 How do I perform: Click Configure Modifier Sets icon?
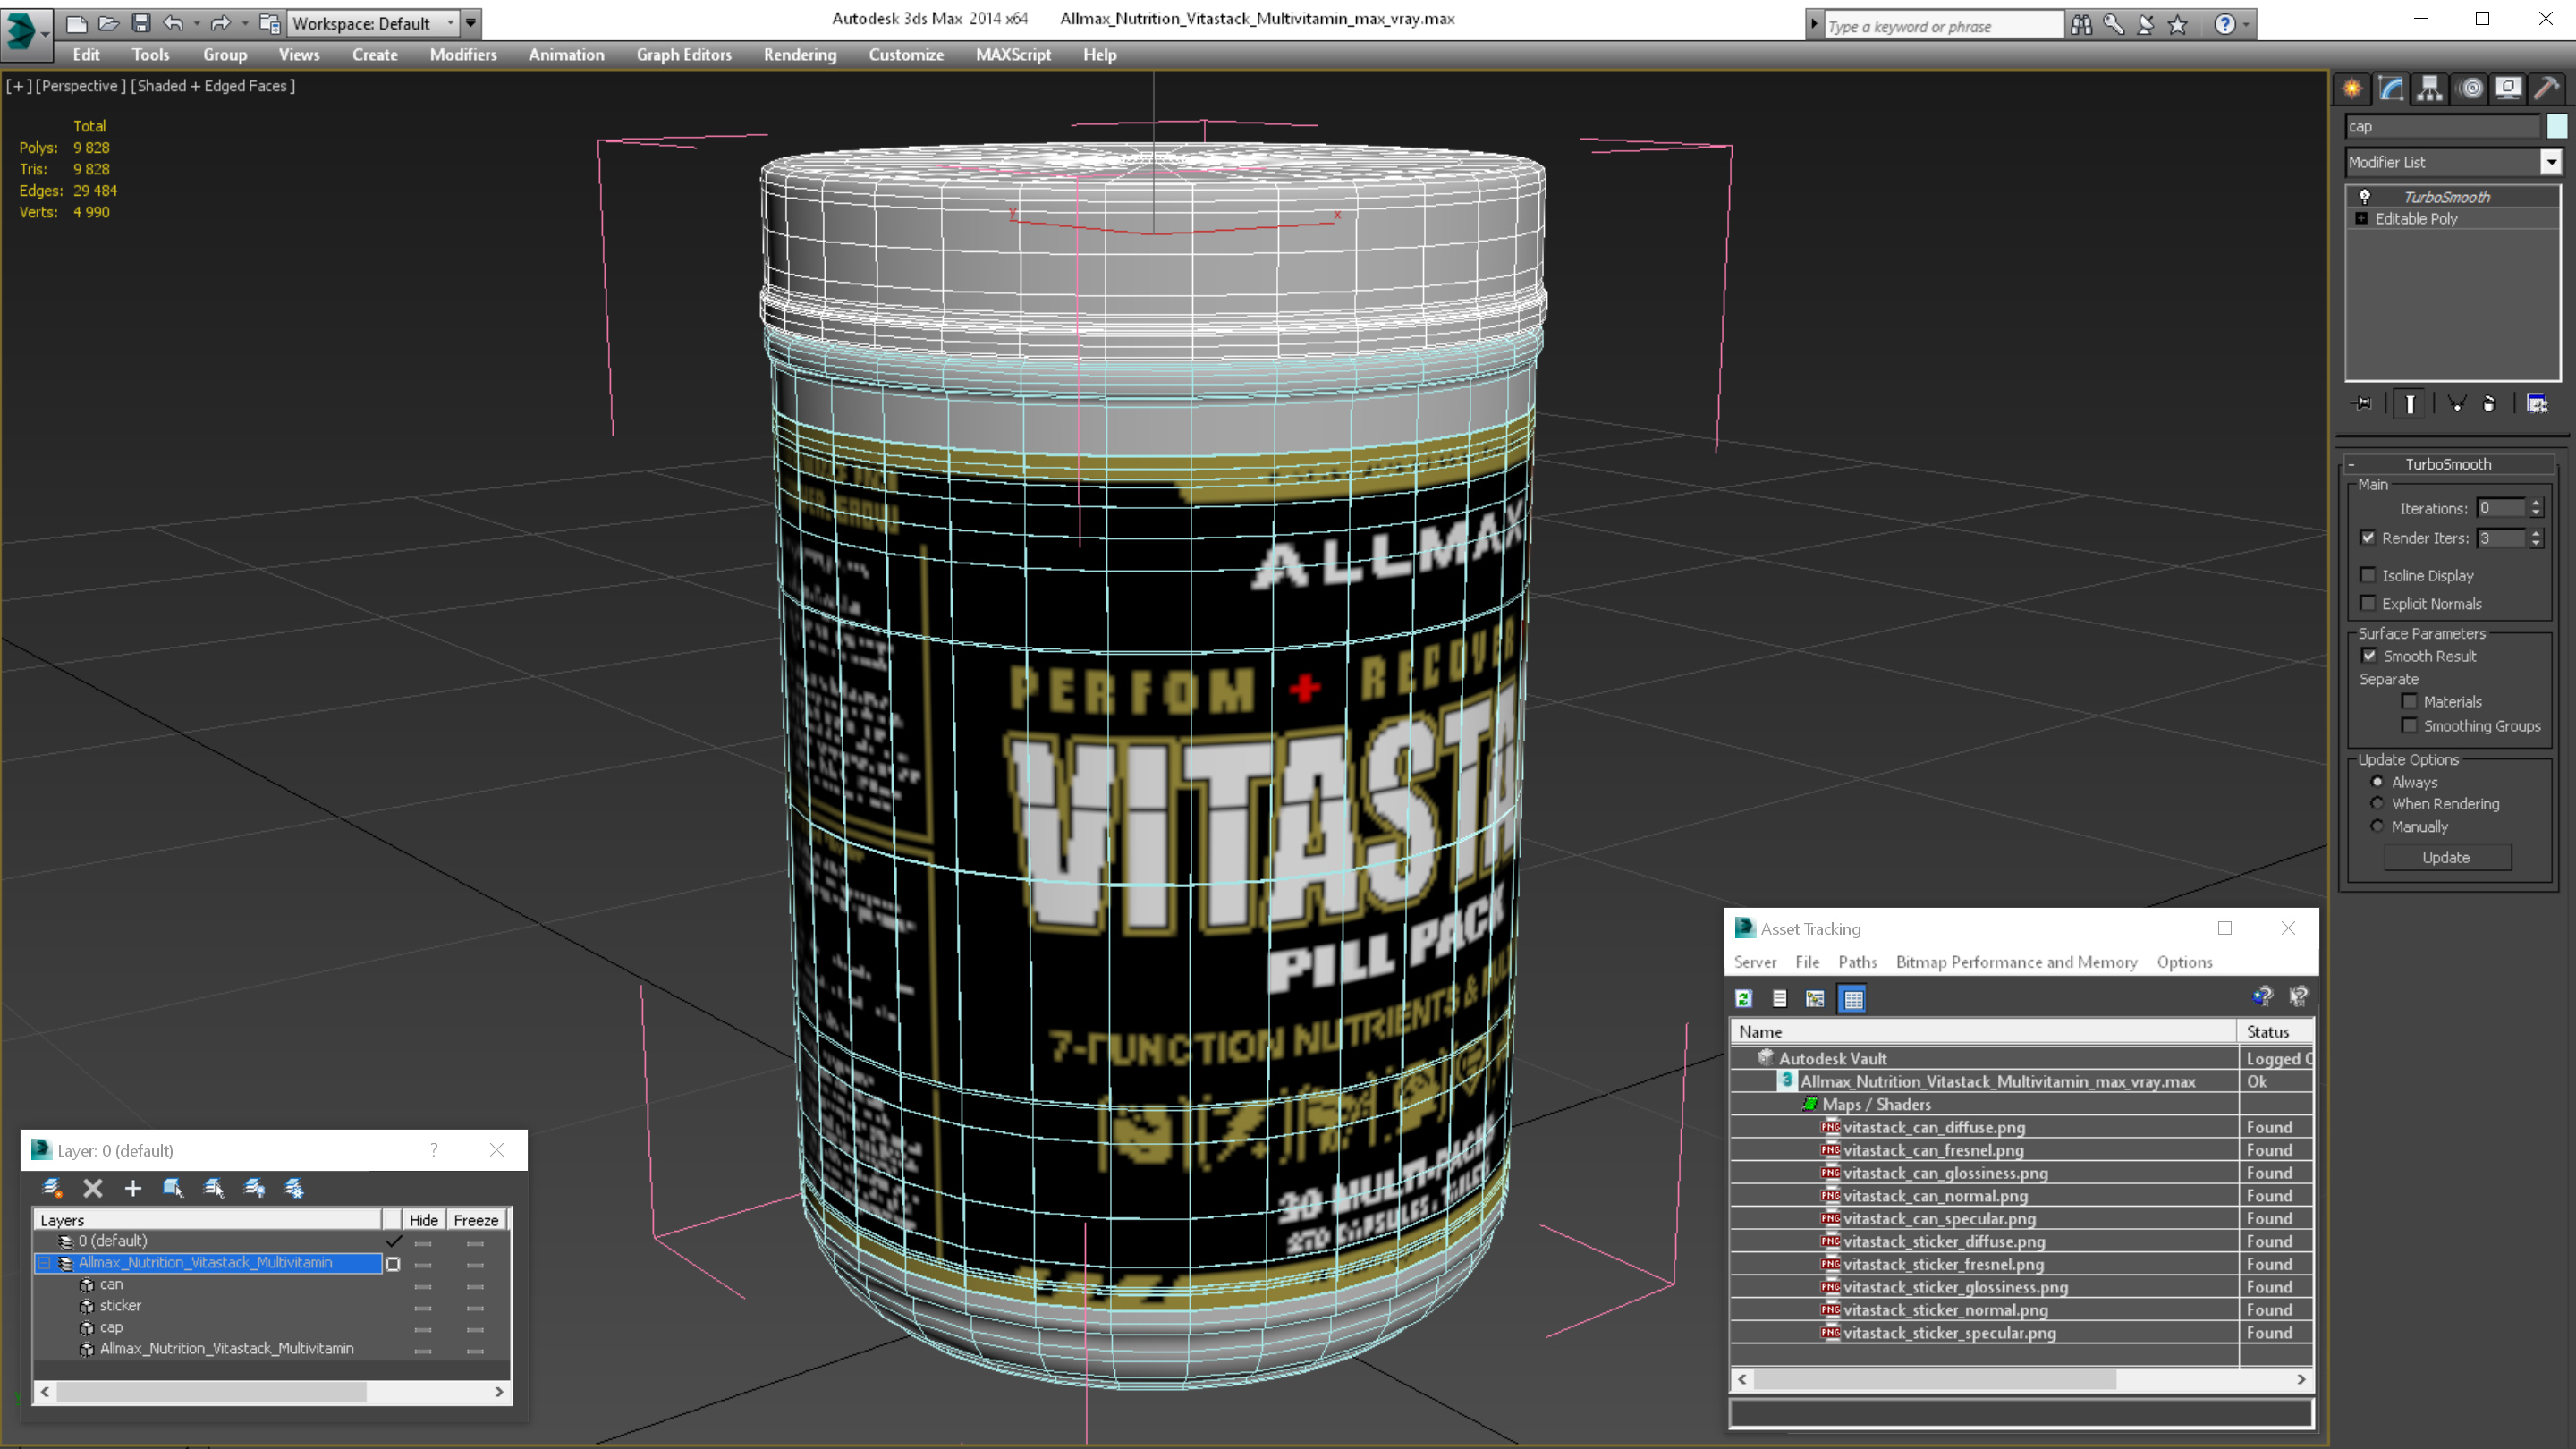[x=2537, y=404]
